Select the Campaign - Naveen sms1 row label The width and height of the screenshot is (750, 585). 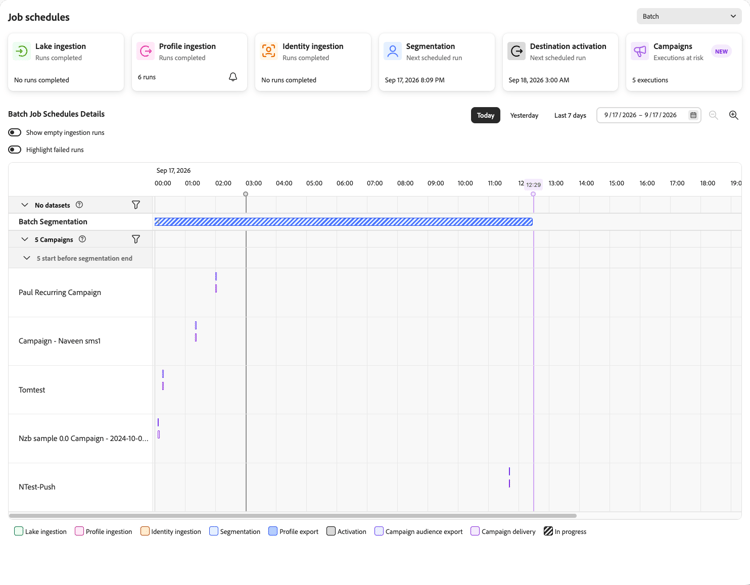tap(59, 341)
